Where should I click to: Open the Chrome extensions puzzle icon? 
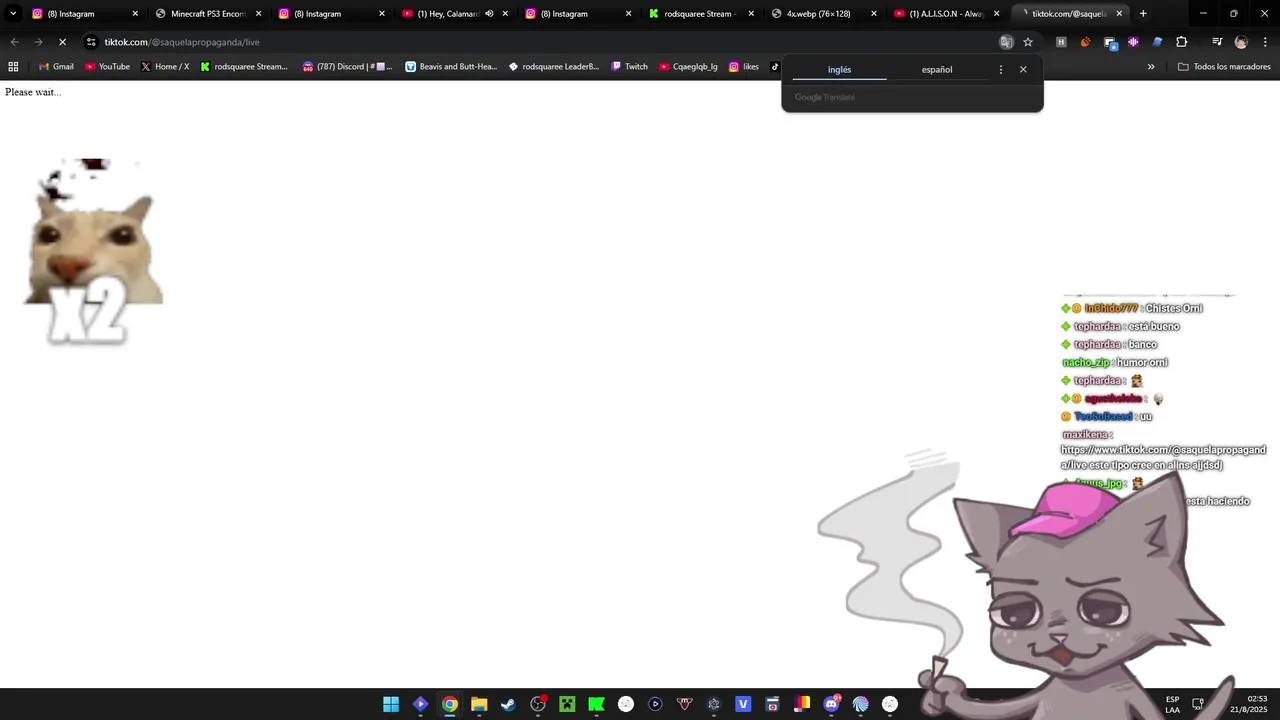(1182, 42)
